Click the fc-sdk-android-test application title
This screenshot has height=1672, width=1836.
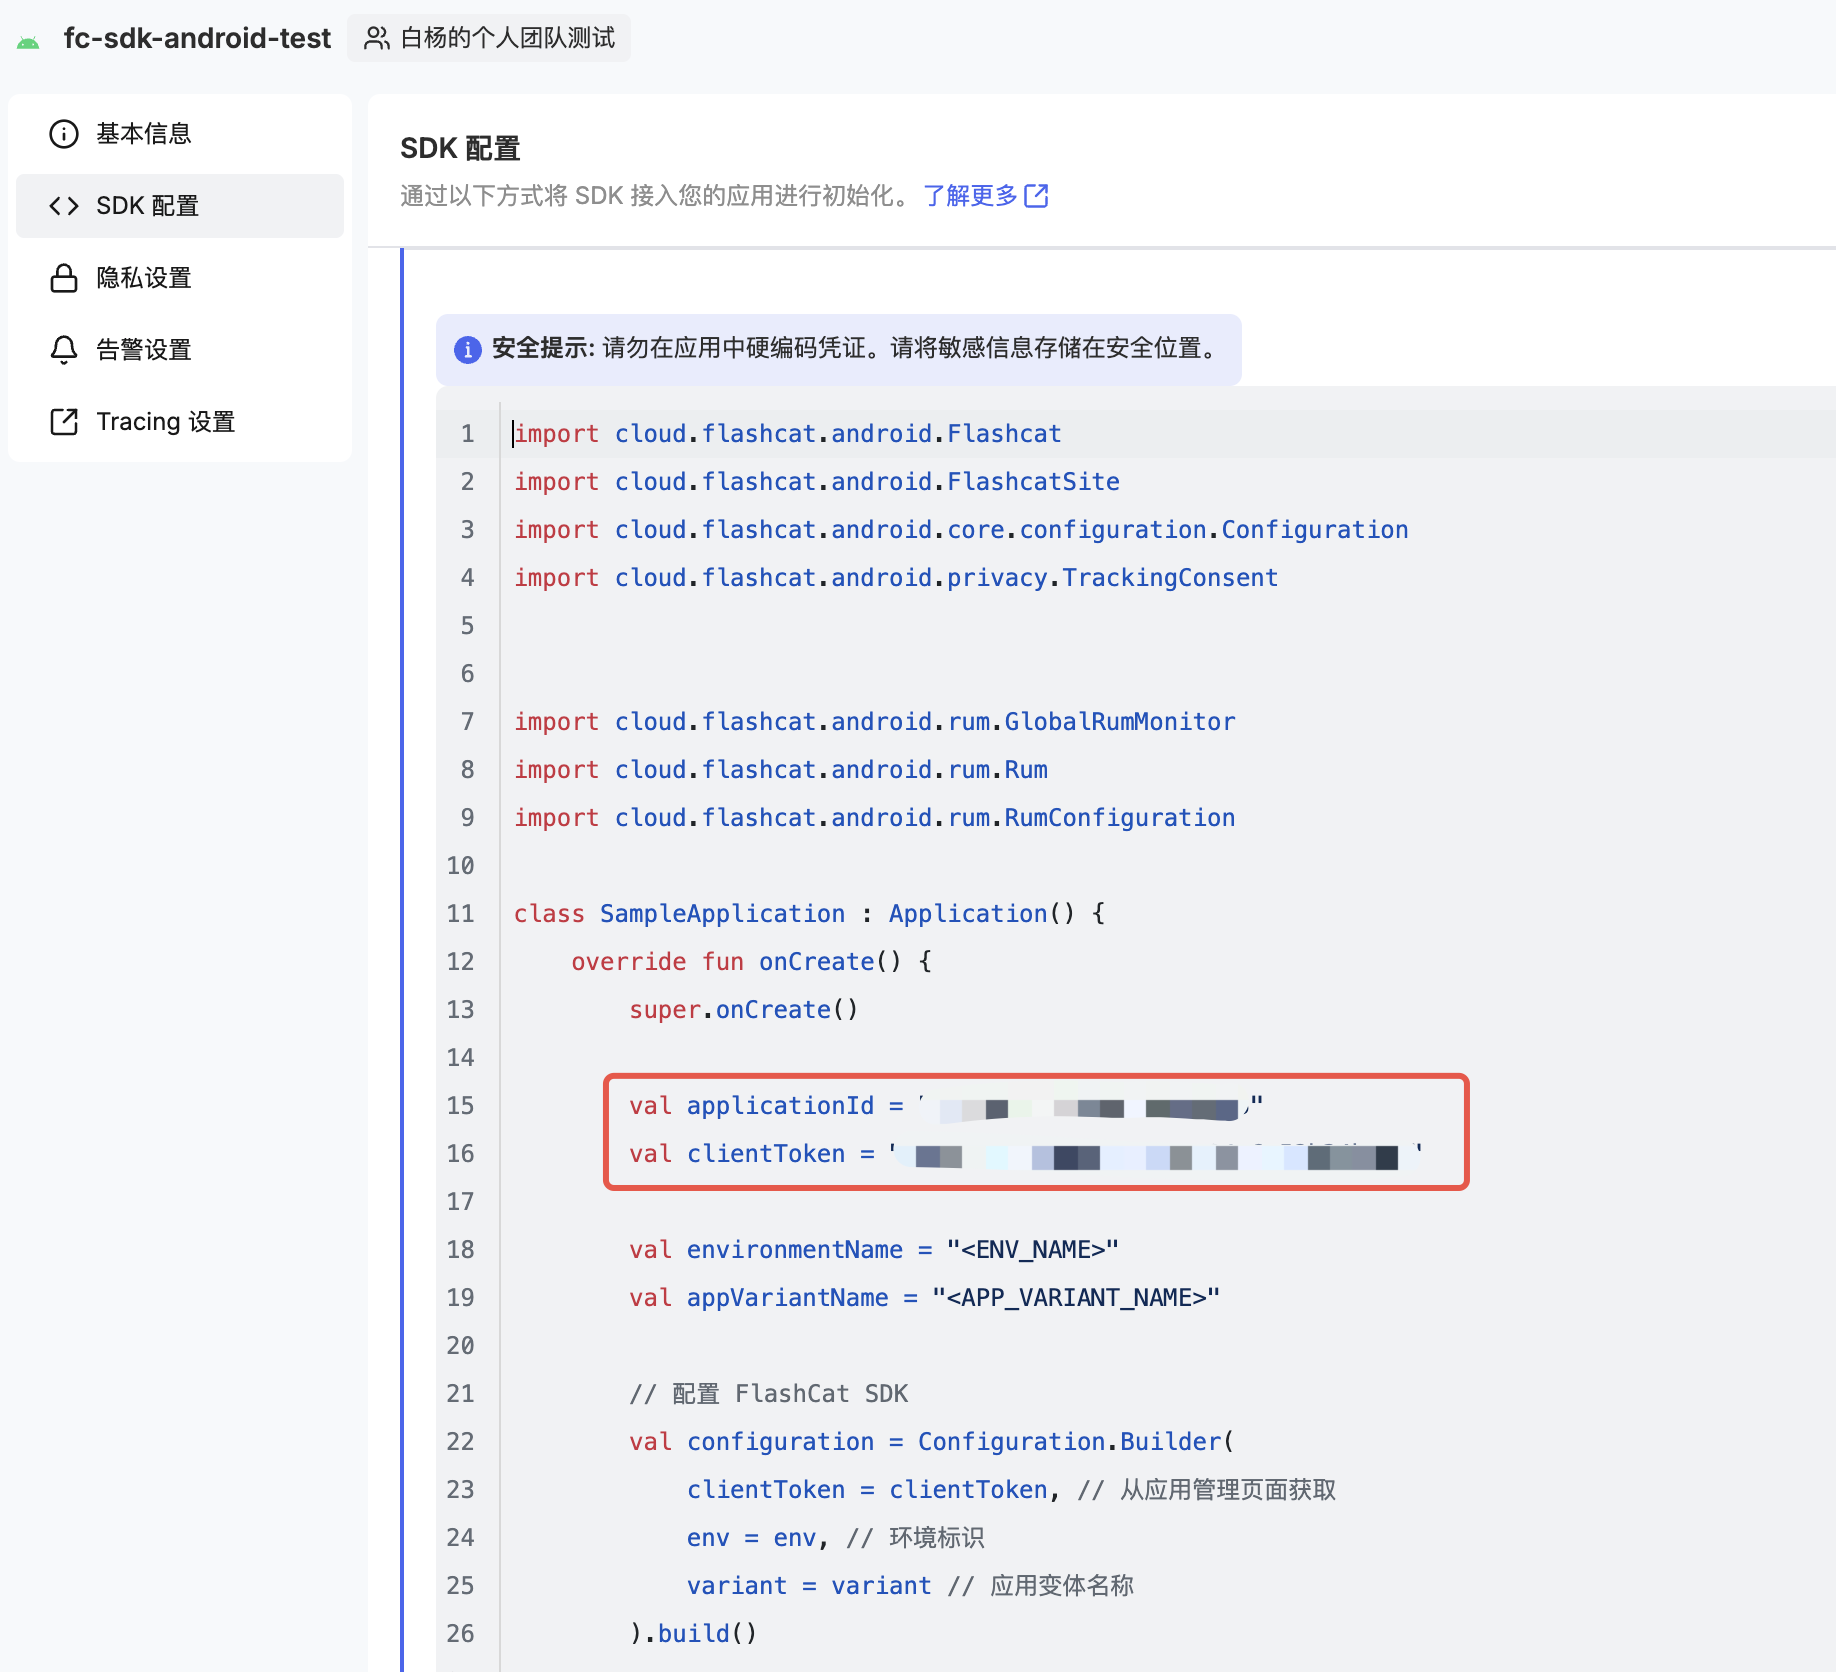(197, 38)
